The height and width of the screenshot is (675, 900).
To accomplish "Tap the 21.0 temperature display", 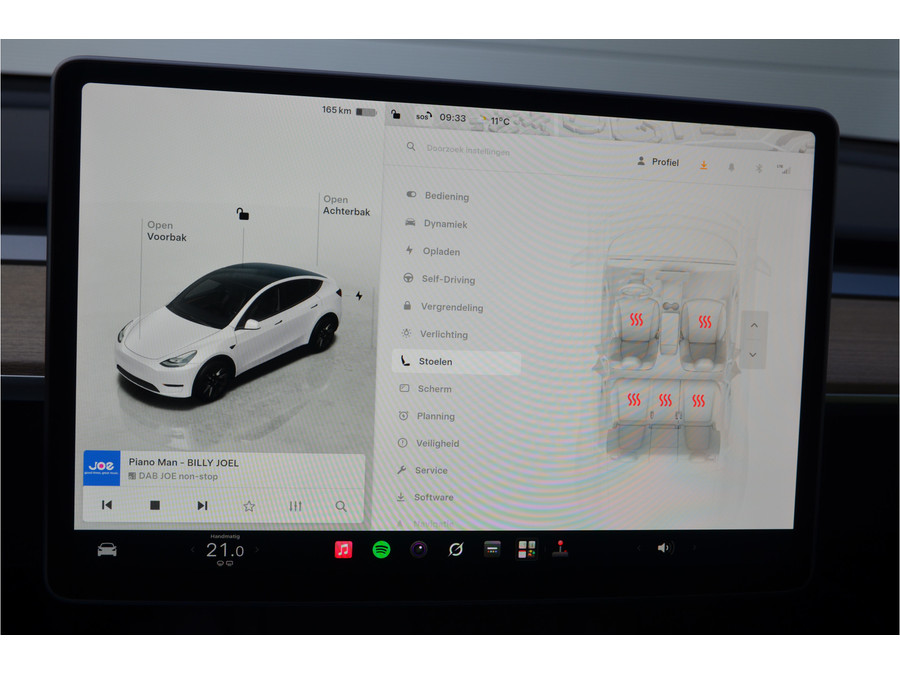I will (x=224, y=550).
